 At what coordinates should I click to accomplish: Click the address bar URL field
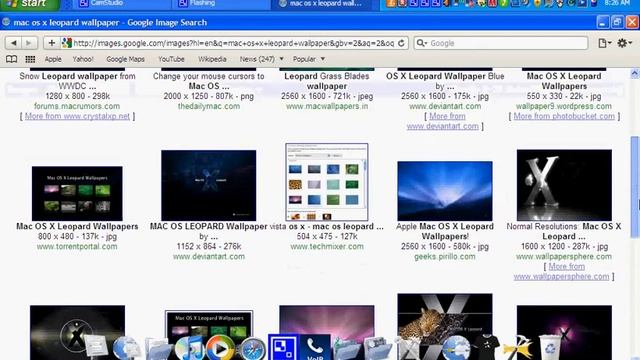(233, 43)
